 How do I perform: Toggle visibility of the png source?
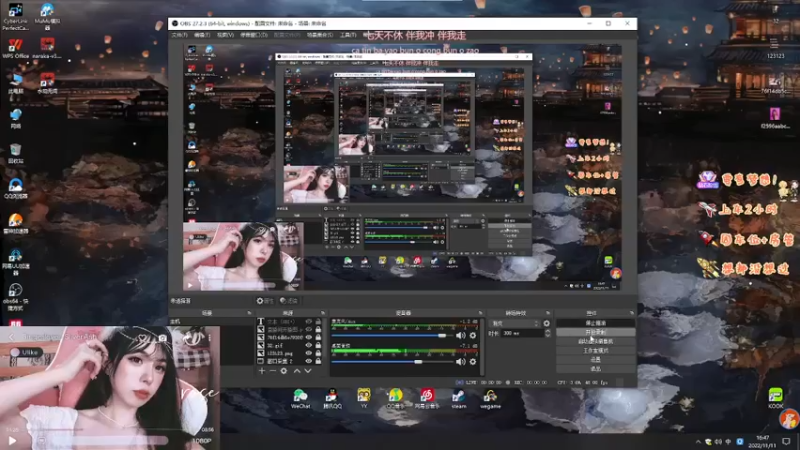coord(308,353)
